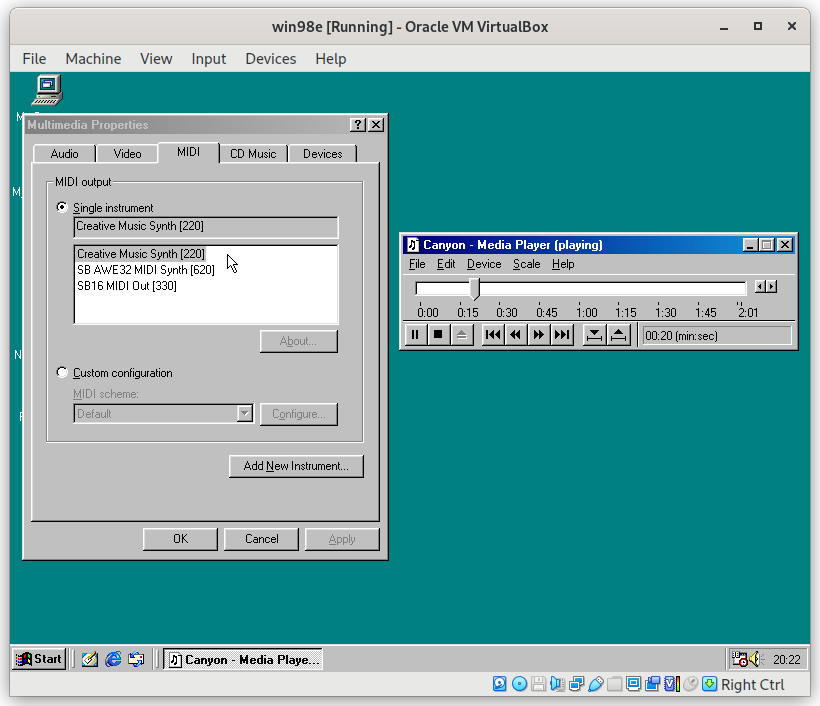The height and width of the screenshot is (706, 820).
Task: Choose SB16 MIDI Out [330] in the list
Action: click(127, 286)
